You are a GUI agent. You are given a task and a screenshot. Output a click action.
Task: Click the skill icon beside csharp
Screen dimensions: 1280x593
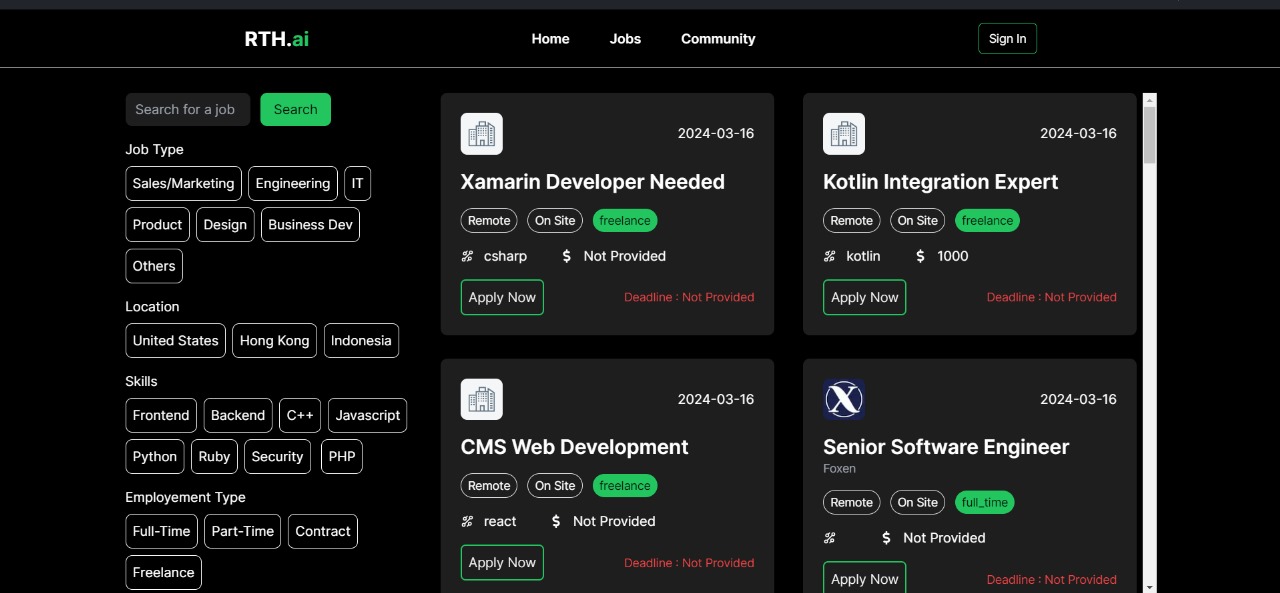pos(467,256)
